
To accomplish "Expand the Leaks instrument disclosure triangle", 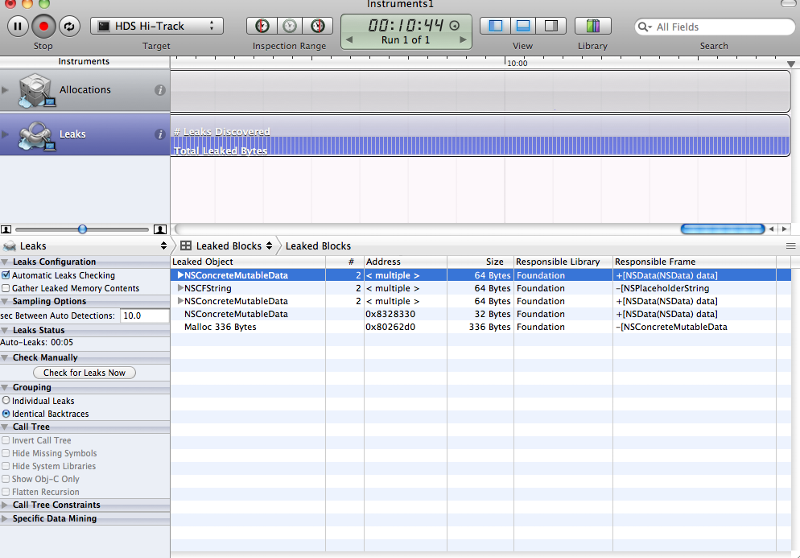I will [x=5, y=134].
